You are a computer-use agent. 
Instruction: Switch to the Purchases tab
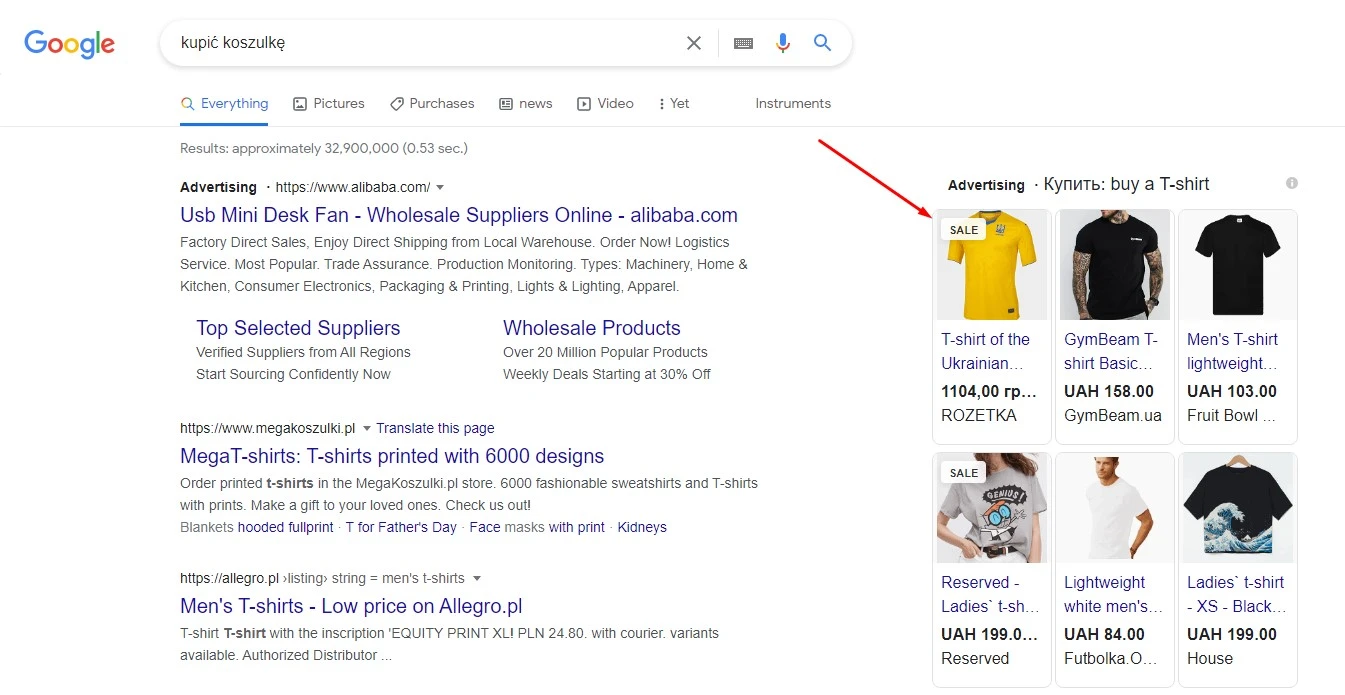coord(432,103)
